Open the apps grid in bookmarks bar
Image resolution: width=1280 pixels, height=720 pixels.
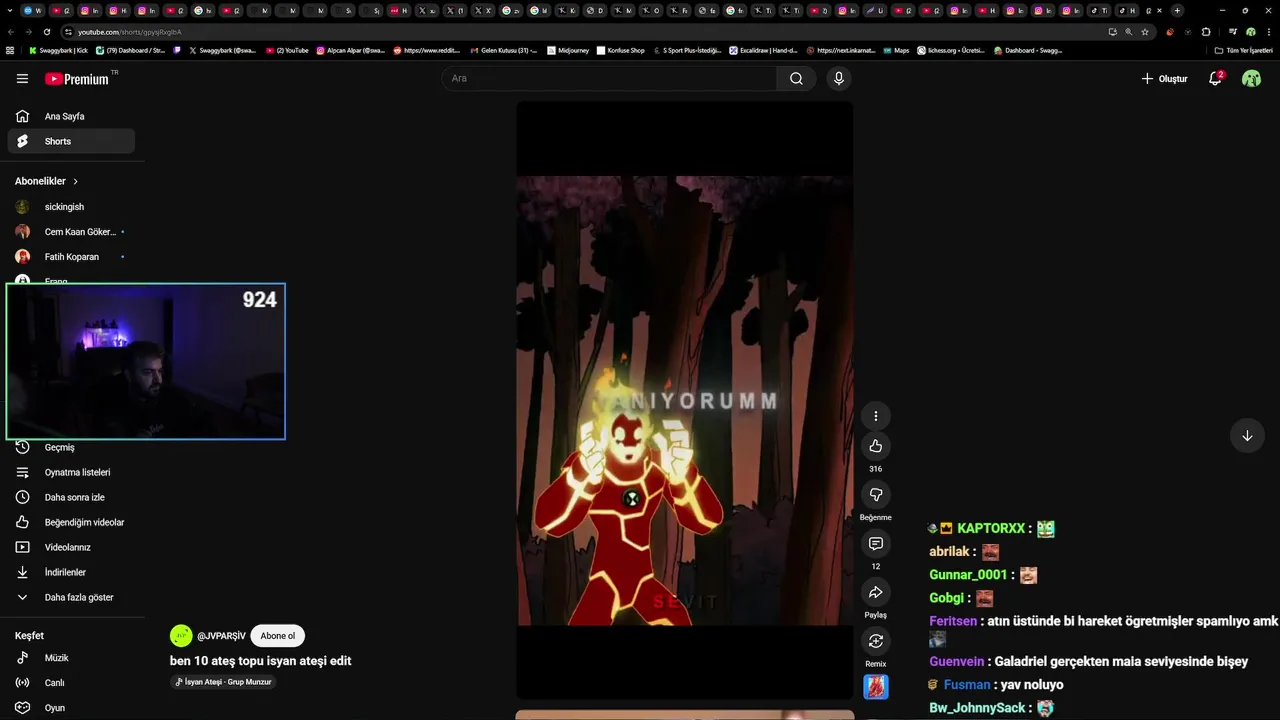pos(10,50)
